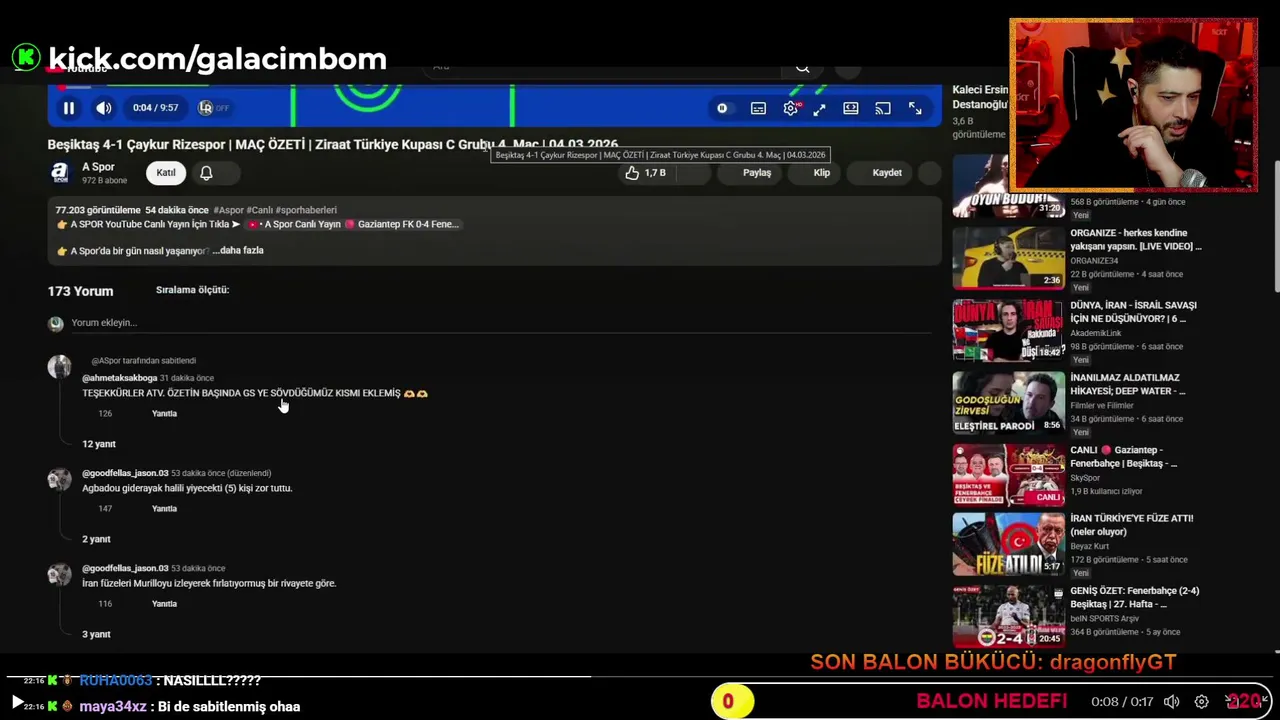Image resolution: width=1280 pixels, height=720 pixels.
Task: Click Yanıtla under the İran füzeleri comment
Action: (164, 604)
